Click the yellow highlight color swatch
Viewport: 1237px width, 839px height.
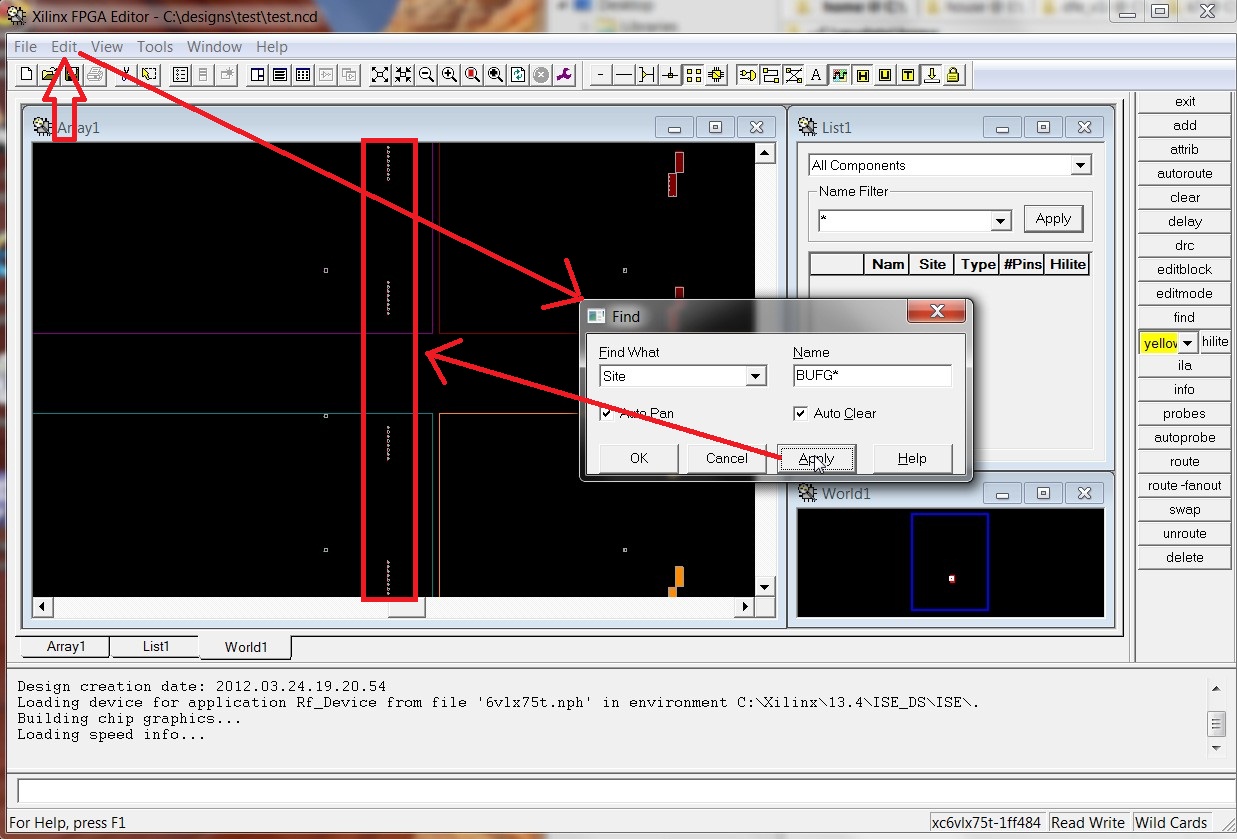(1160, 341)
